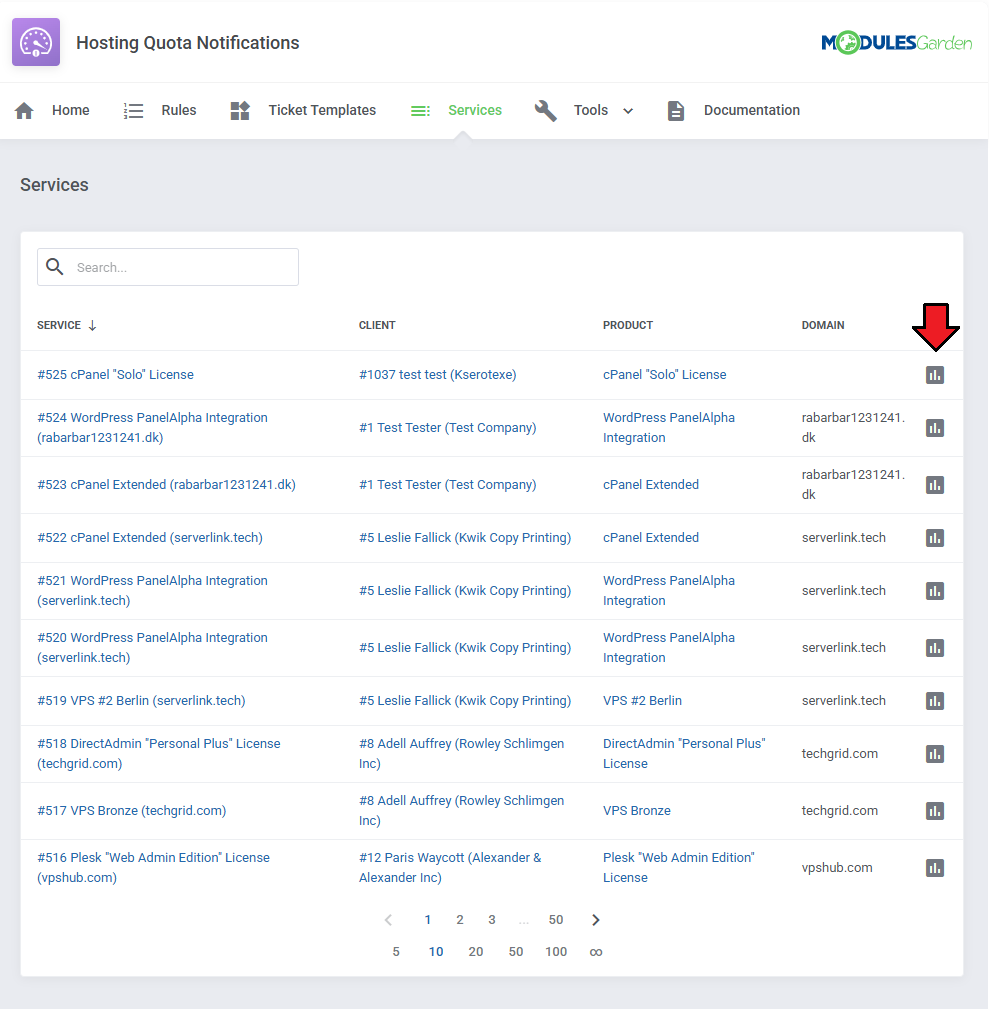Open usage chart for service #521
This screenshot has width=989, height=1009.
coord(935,591)
